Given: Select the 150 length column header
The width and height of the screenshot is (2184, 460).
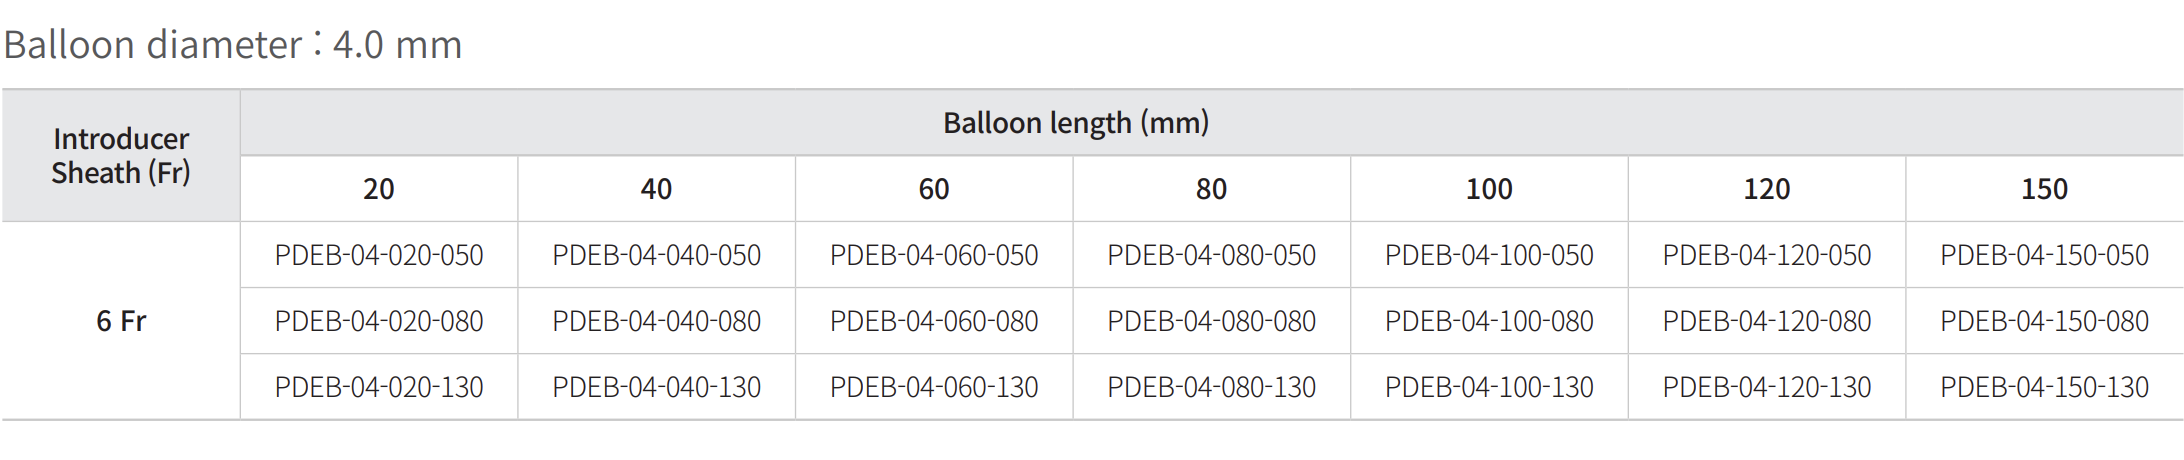Looking at the screenshot, I should click(x=2044, y=189).
